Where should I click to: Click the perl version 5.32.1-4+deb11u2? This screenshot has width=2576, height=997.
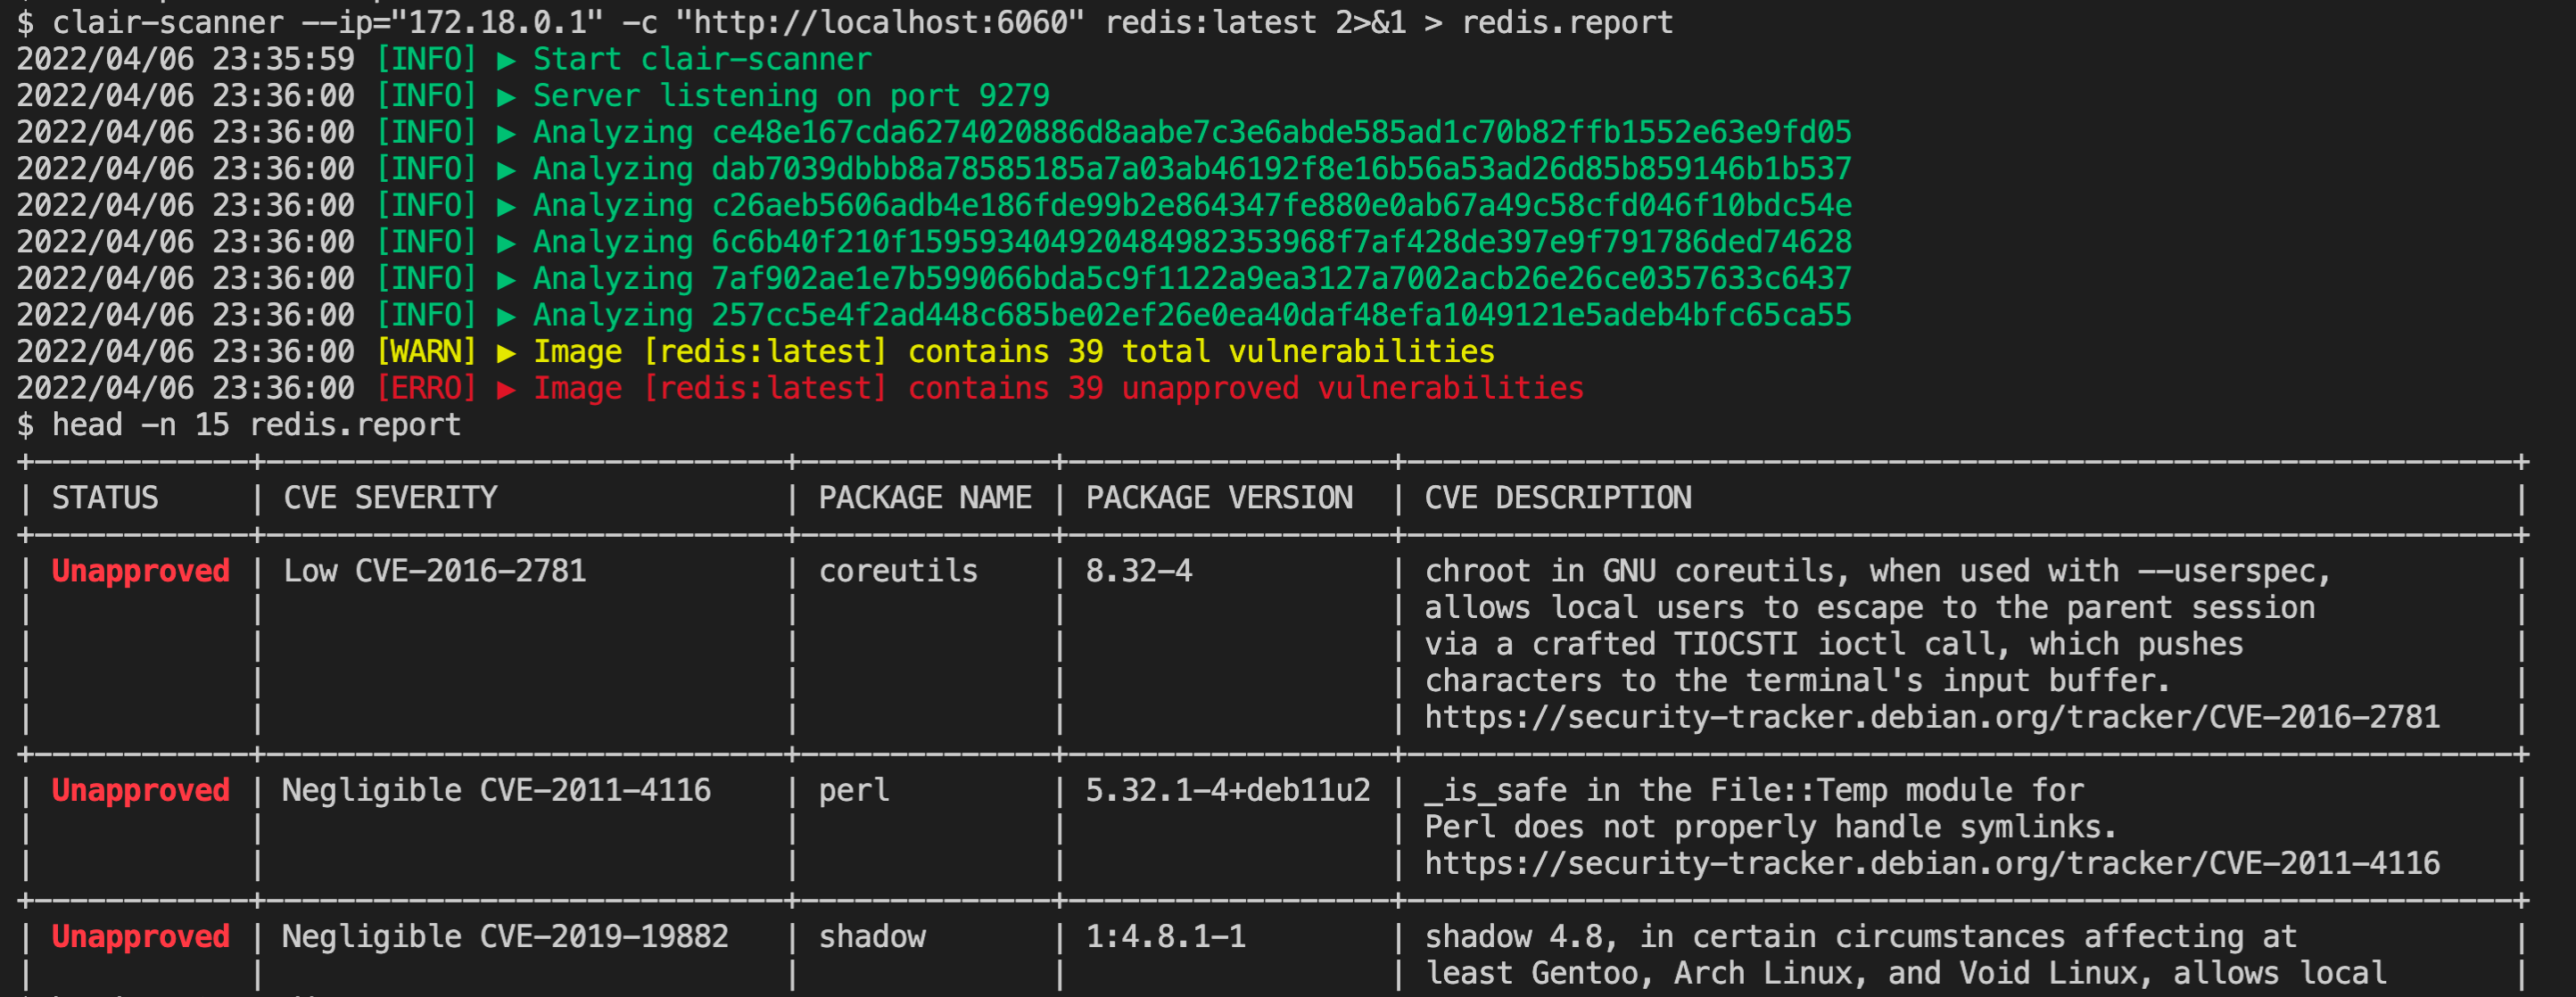pyautogui.click(x=1228, y=790)
